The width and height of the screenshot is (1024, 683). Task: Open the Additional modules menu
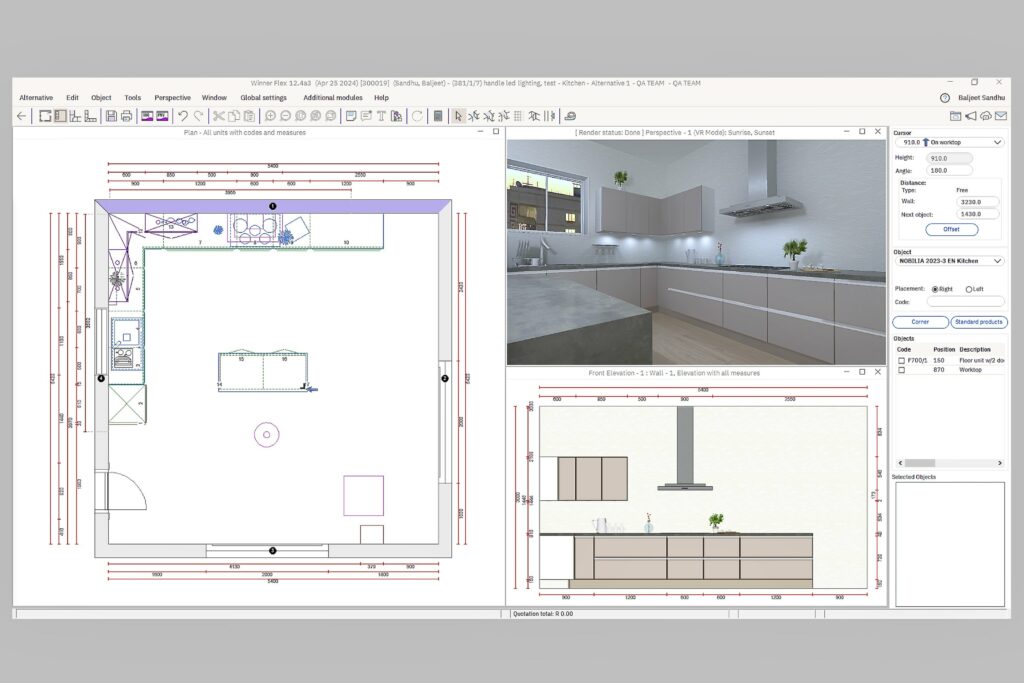tap(332, 98)
